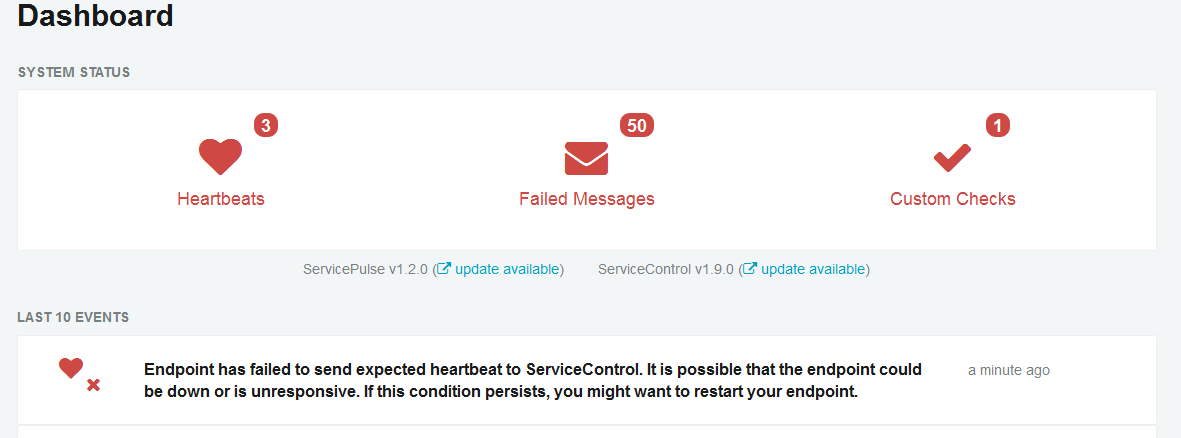This screenshot has height=438, width=1181.
Task: Click the Custom Checks checkmark icon
Action: click(x=952, y=158)
